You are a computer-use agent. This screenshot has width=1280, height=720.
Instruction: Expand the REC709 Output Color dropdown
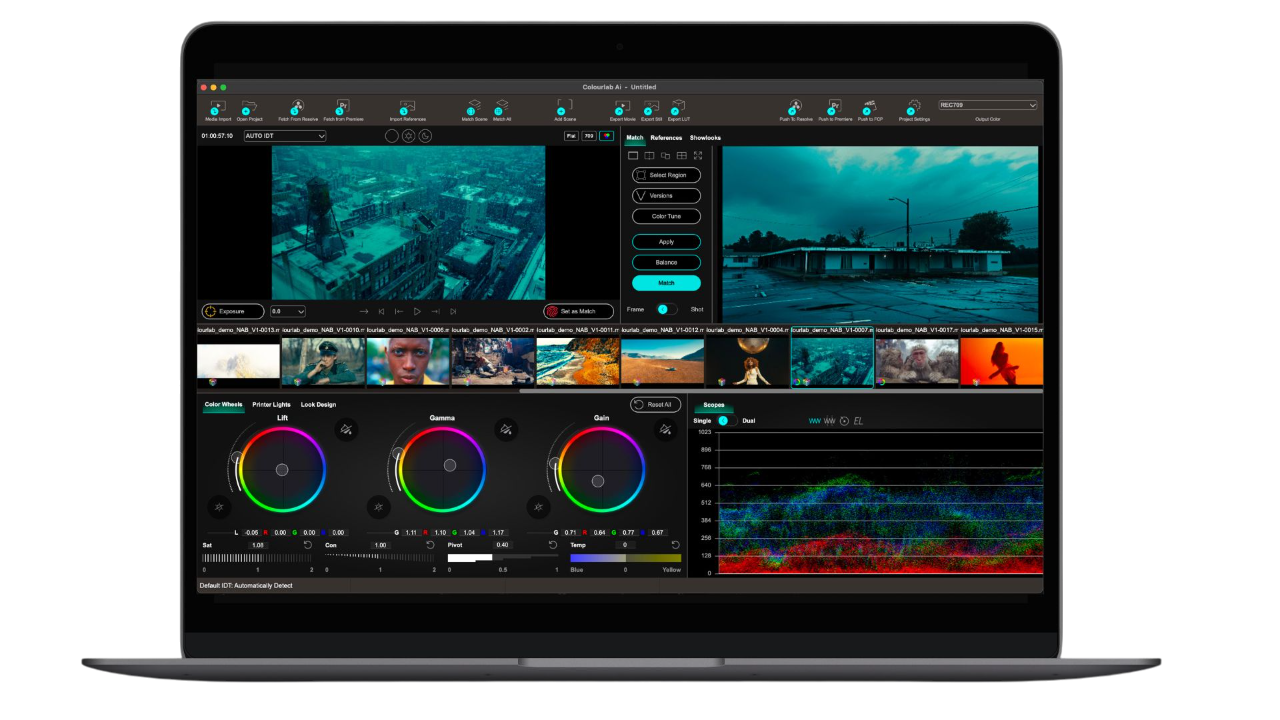[987, 105]
